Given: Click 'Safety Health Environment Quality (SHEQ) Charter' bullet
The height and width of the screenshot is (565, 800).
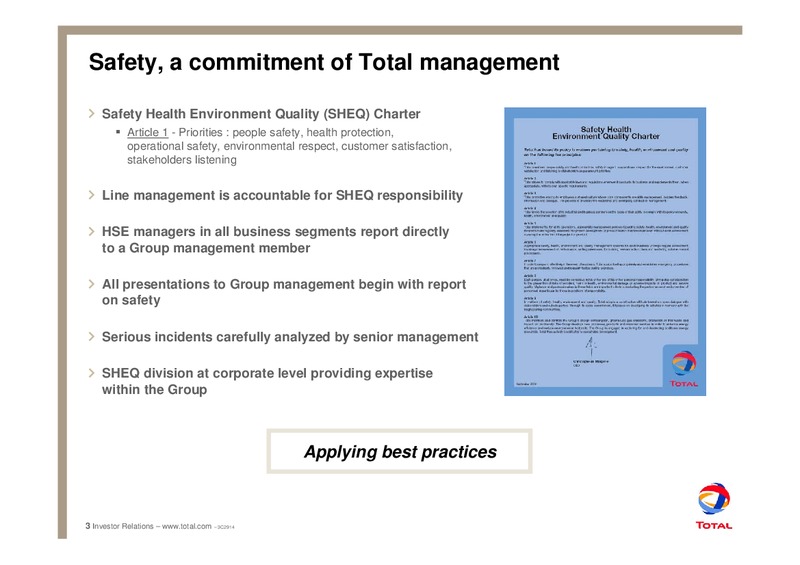Looking at the screenshot, I should point(261,113).
